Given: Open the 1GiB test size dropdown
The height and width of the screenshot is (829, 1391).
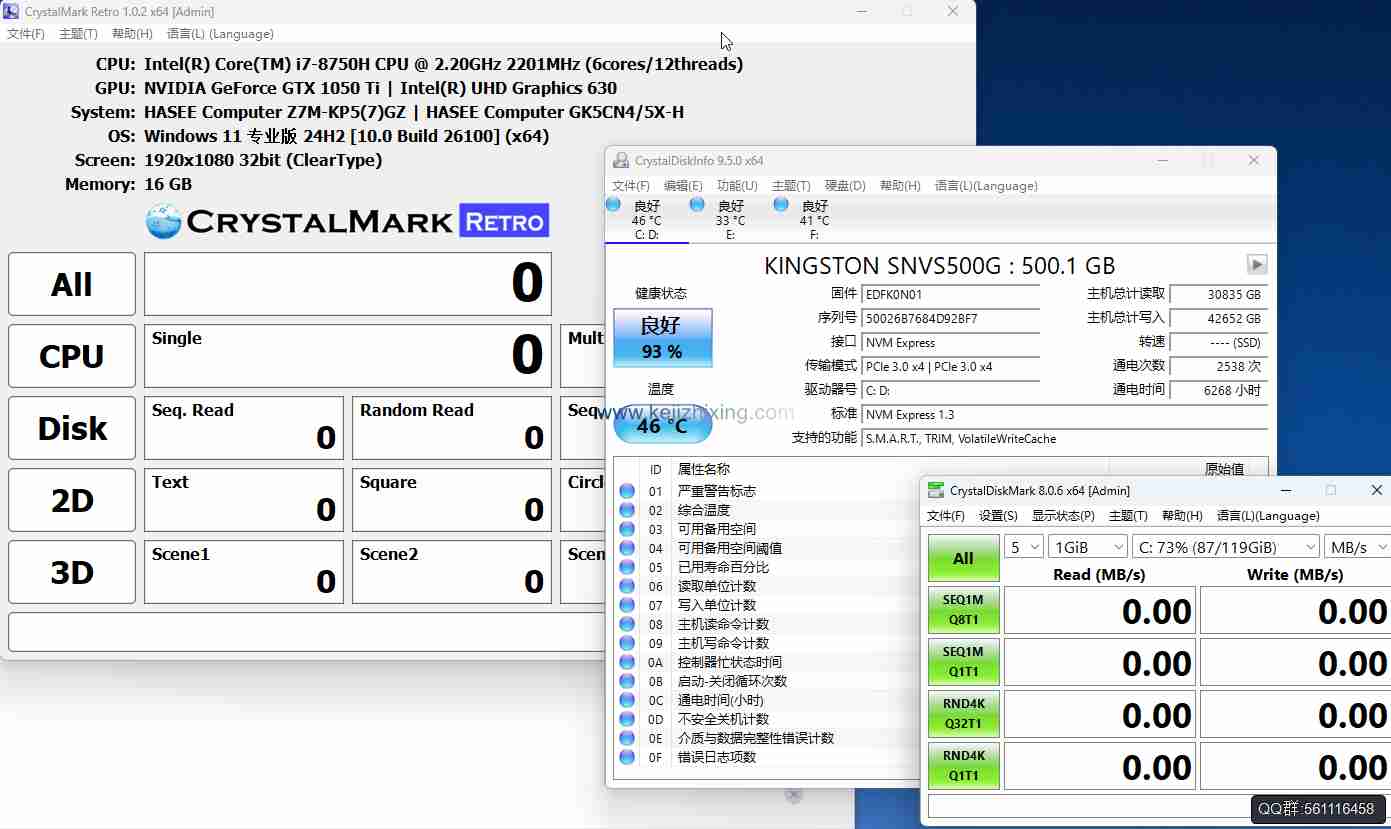Looking at the screenshot, I should 1087,547.
